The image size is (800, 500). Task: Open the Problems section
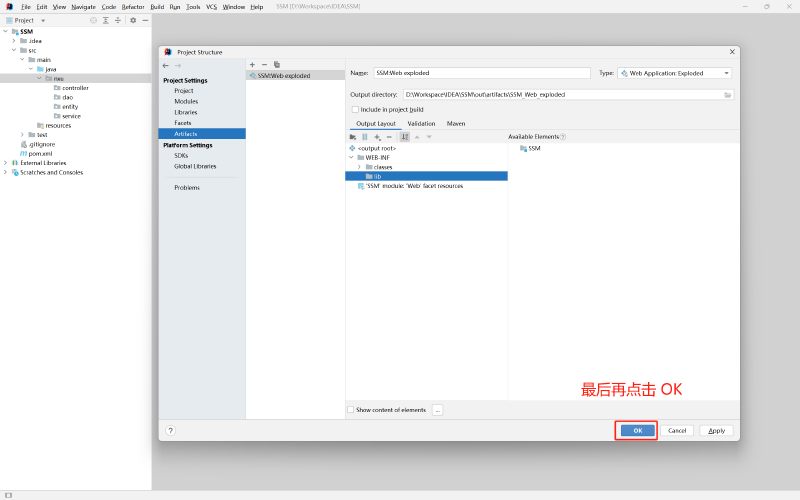[187, 188]
